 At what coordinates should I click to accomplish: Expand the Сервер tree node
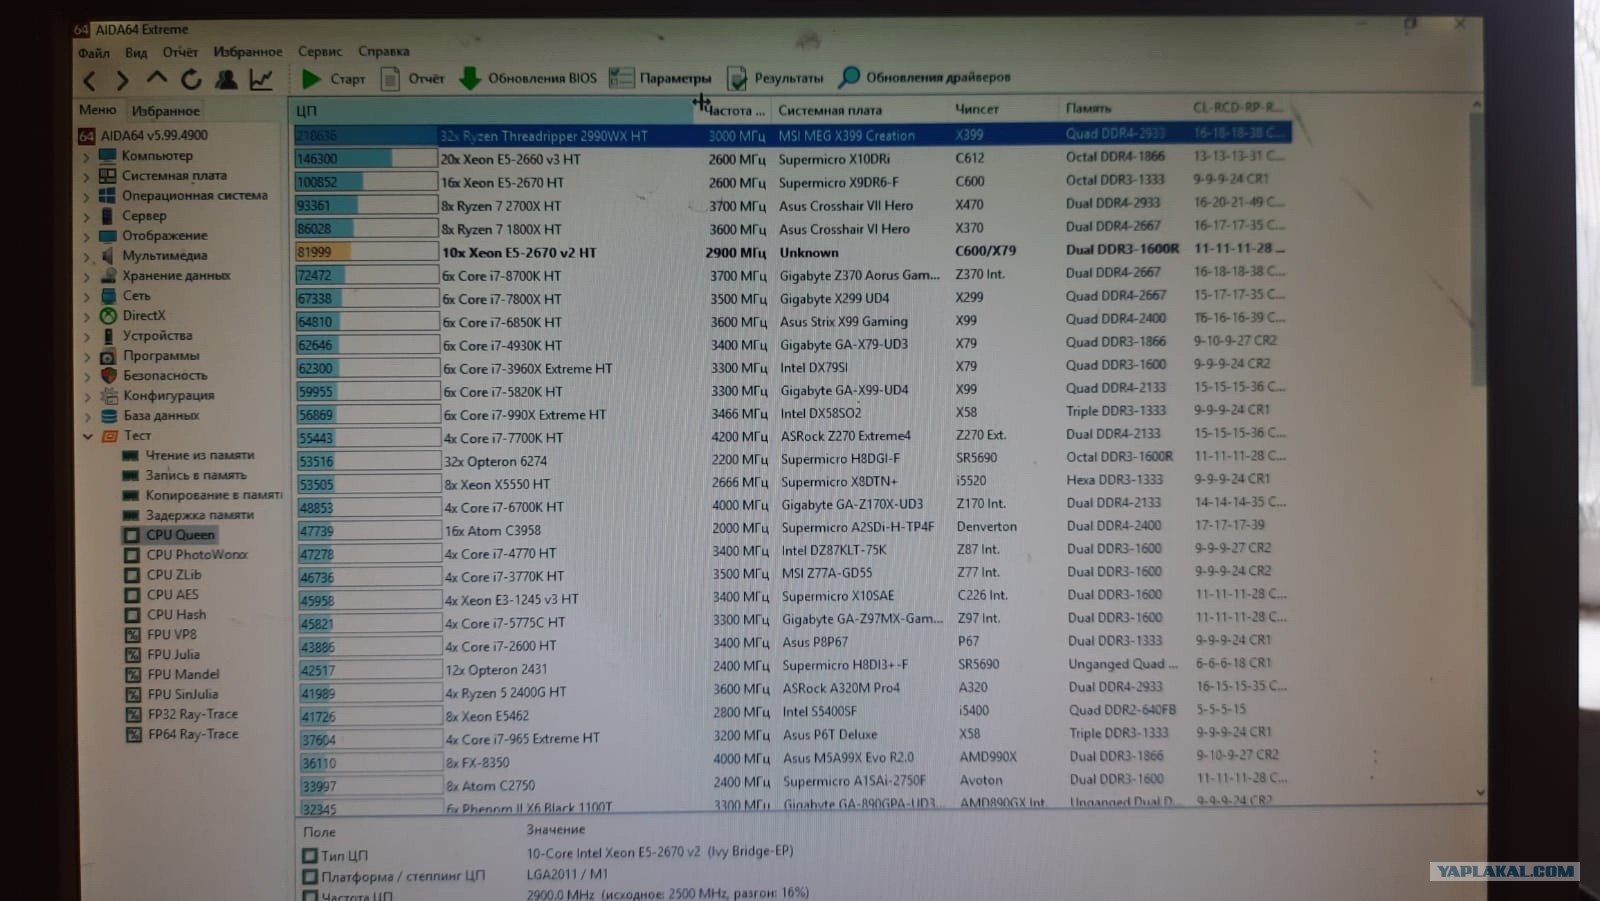(86, 216)
